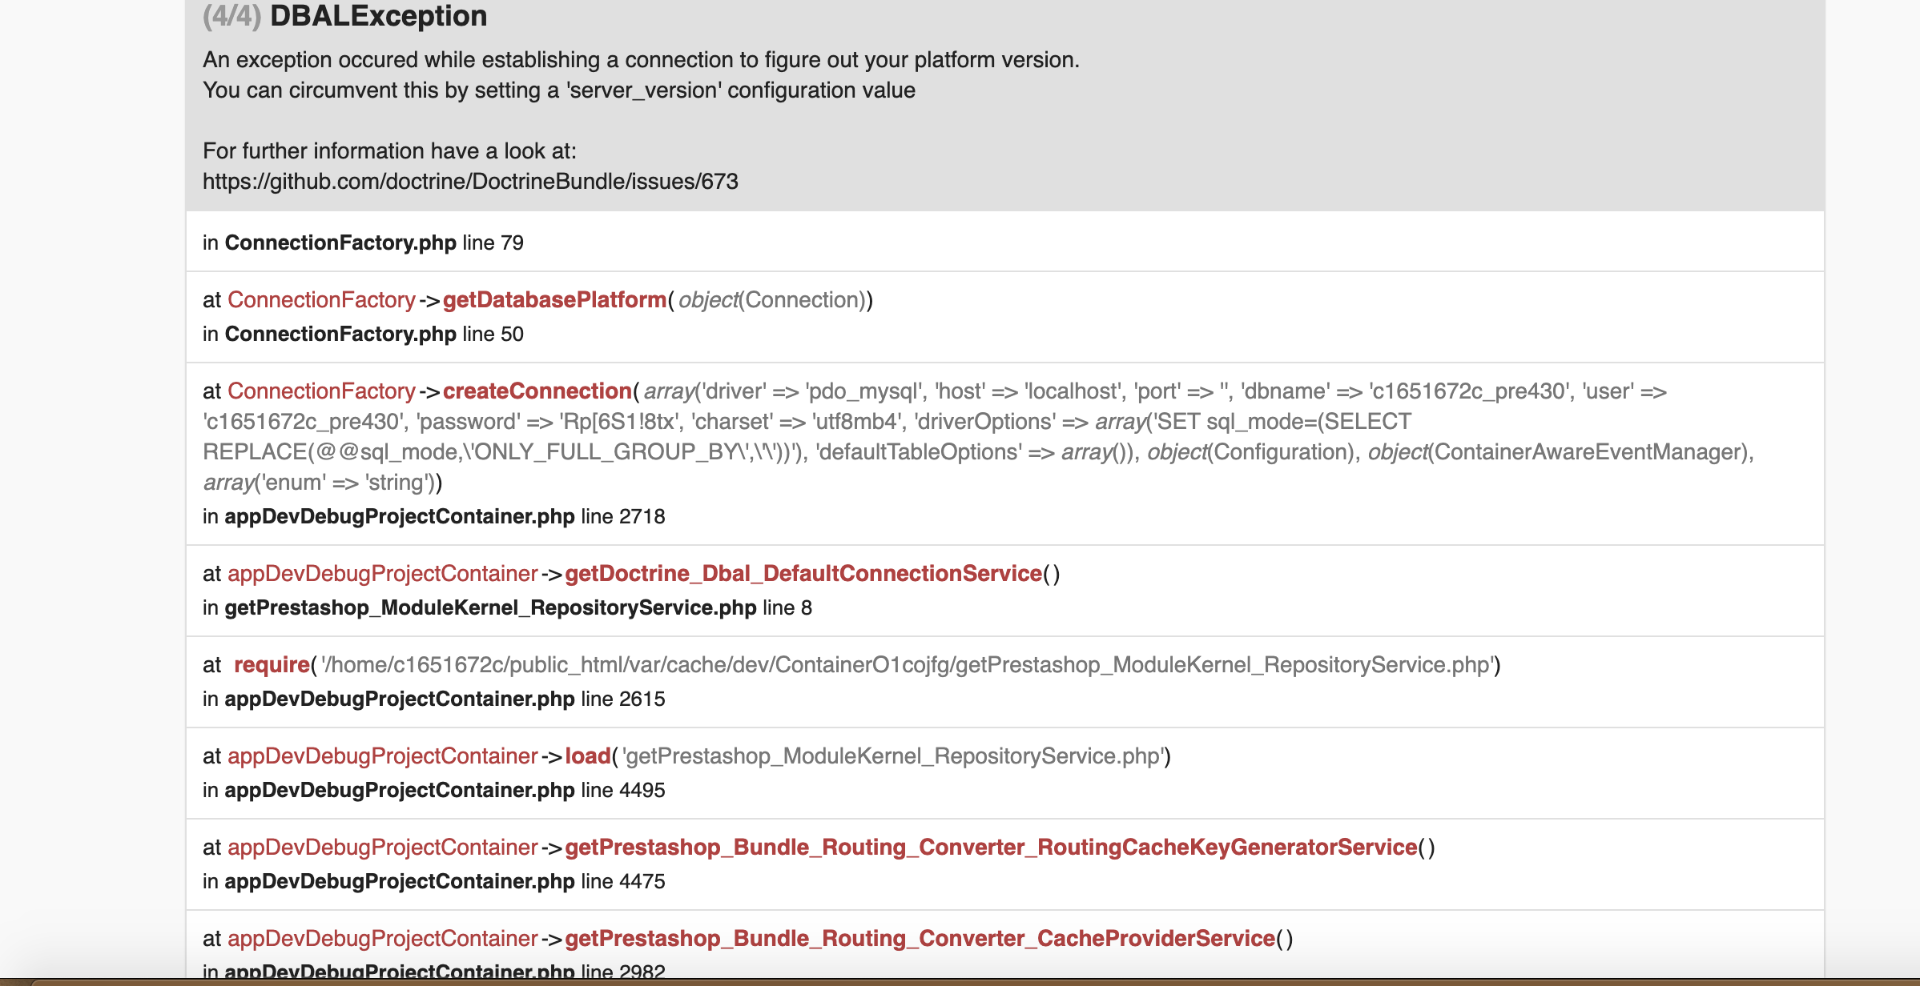This screenshot has width=1920, height=986.
Task: Click the getDatabasePlatform method link
Action: [554, 300]
